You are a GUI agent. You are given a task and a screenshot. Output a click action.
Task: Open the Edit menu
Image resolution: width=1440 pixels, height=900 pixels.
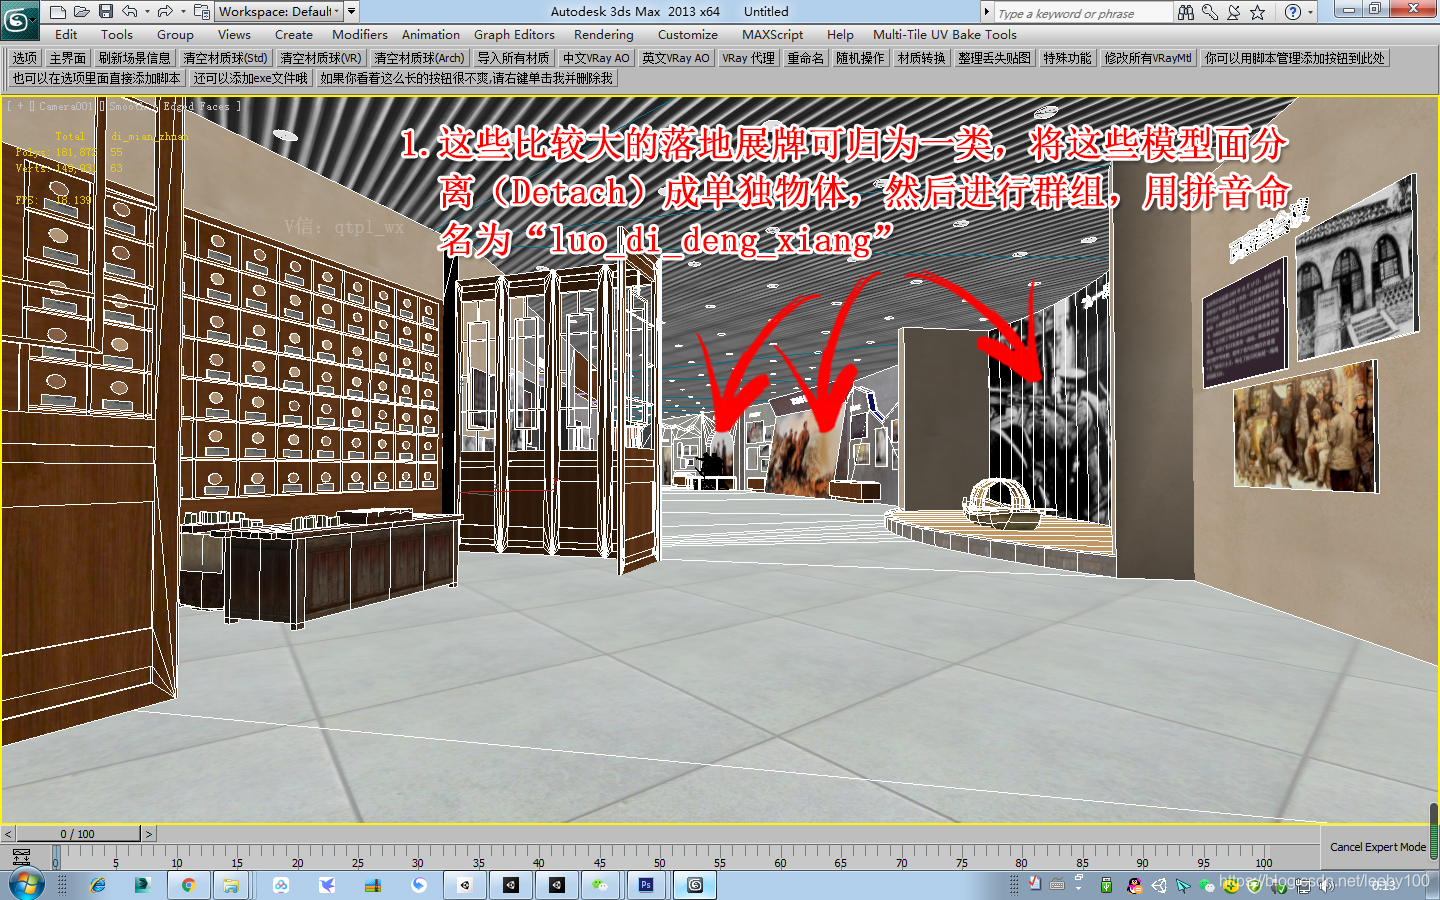[x=66, y=34]
